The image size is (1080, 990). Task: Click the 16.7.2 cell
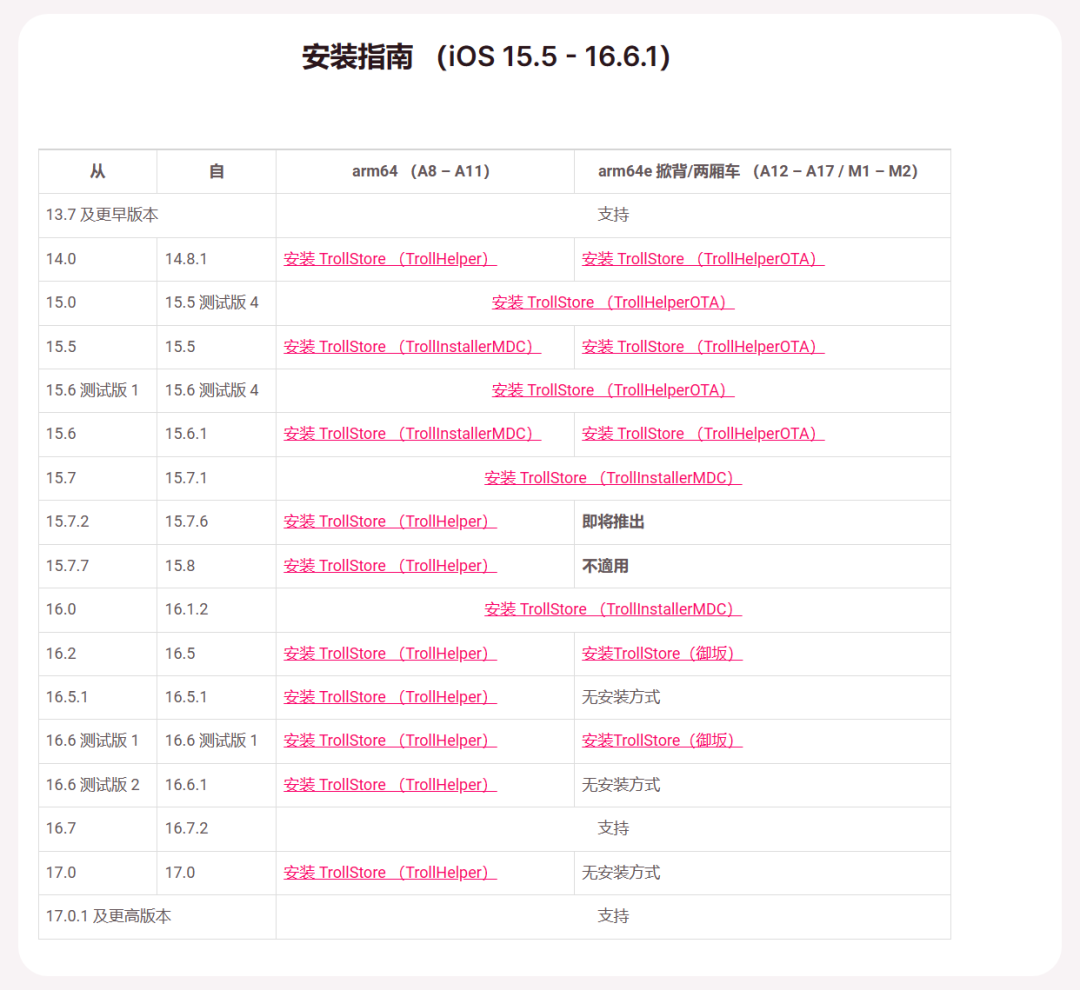[216, 828]
